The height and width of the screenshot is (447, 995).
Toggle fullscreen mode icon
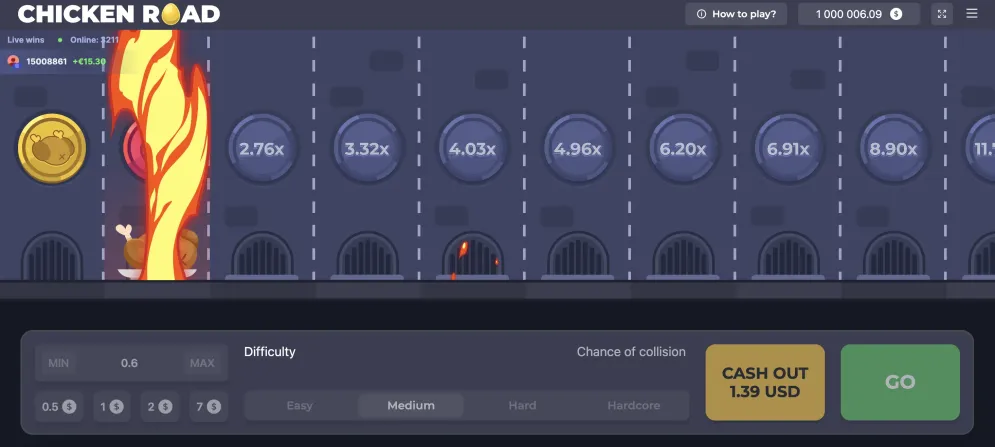tap(942, 14)
